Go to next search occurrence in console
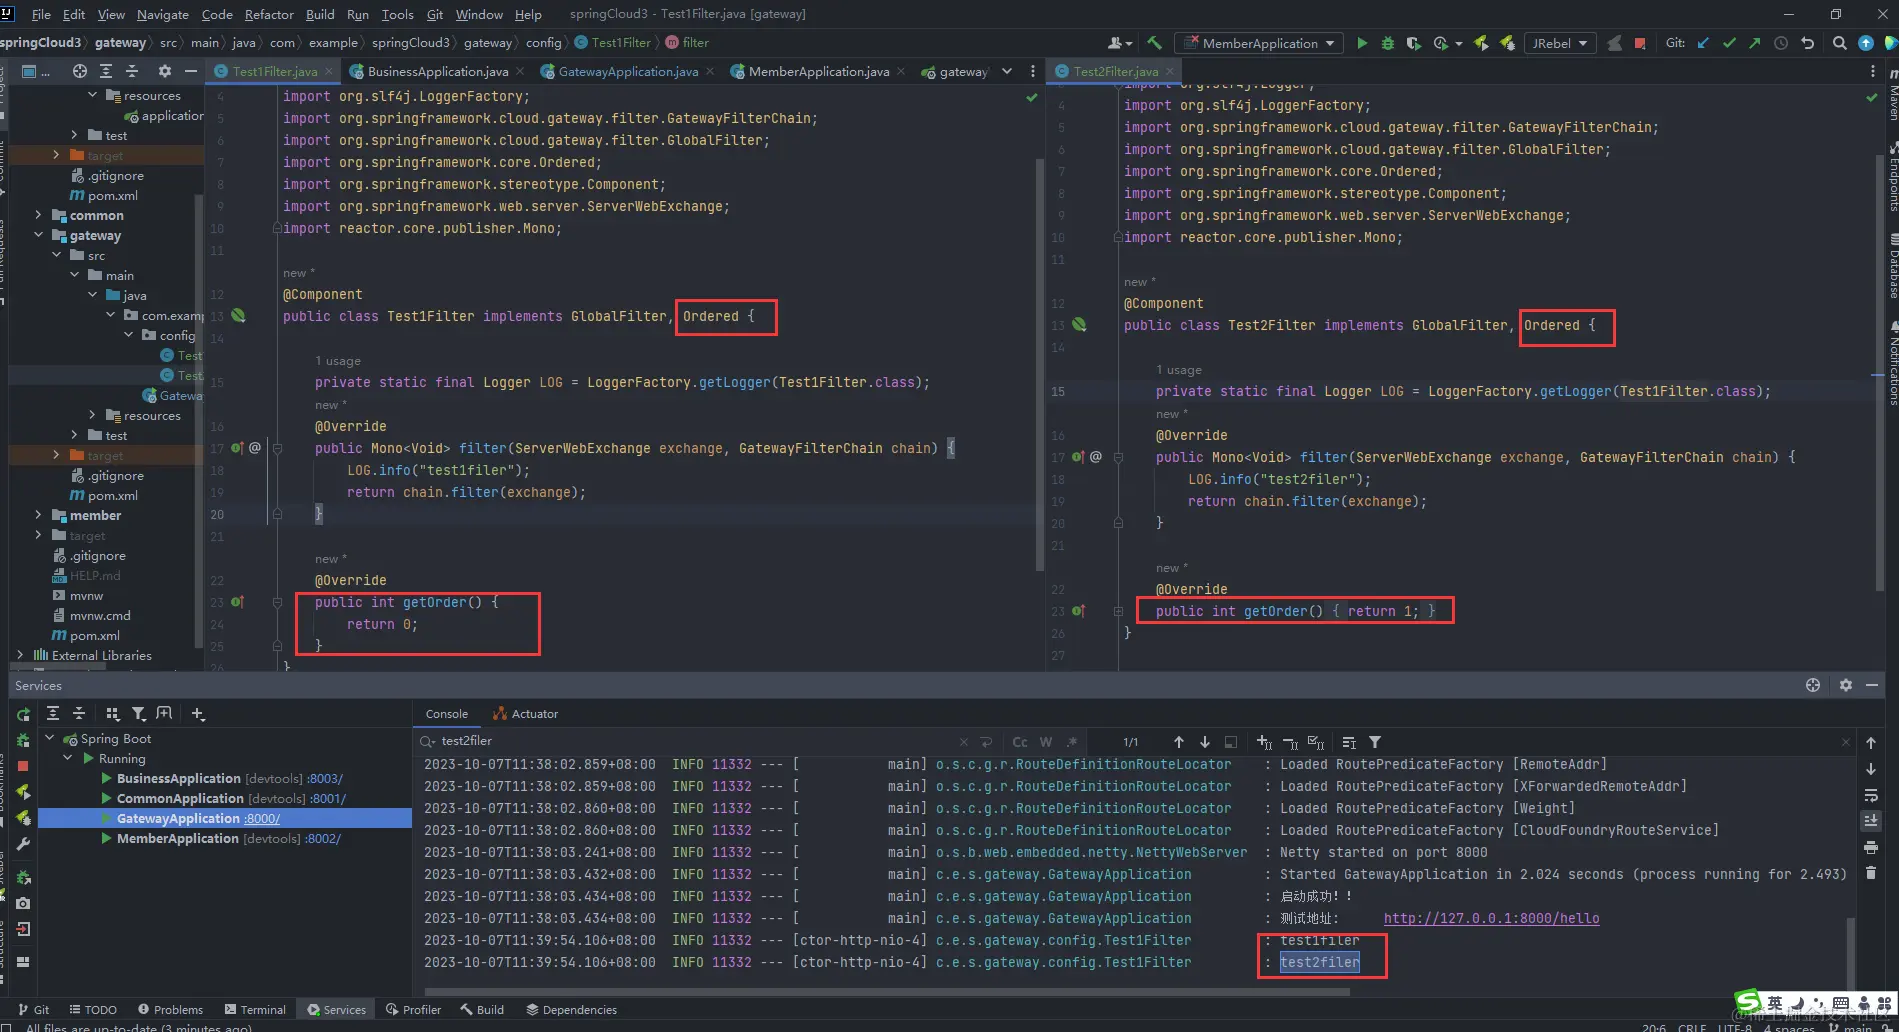This screenshot has height=1032, width=1899. pyautogui.click(x=1205, y=742)
